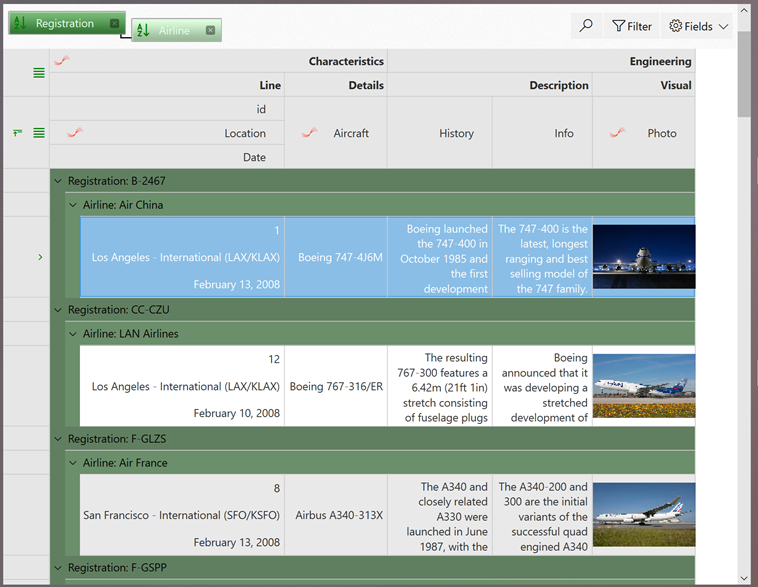Click the Info cell starting 'Boeing announced that'
This screenshot has width=758, height=587.
point(542,386)
